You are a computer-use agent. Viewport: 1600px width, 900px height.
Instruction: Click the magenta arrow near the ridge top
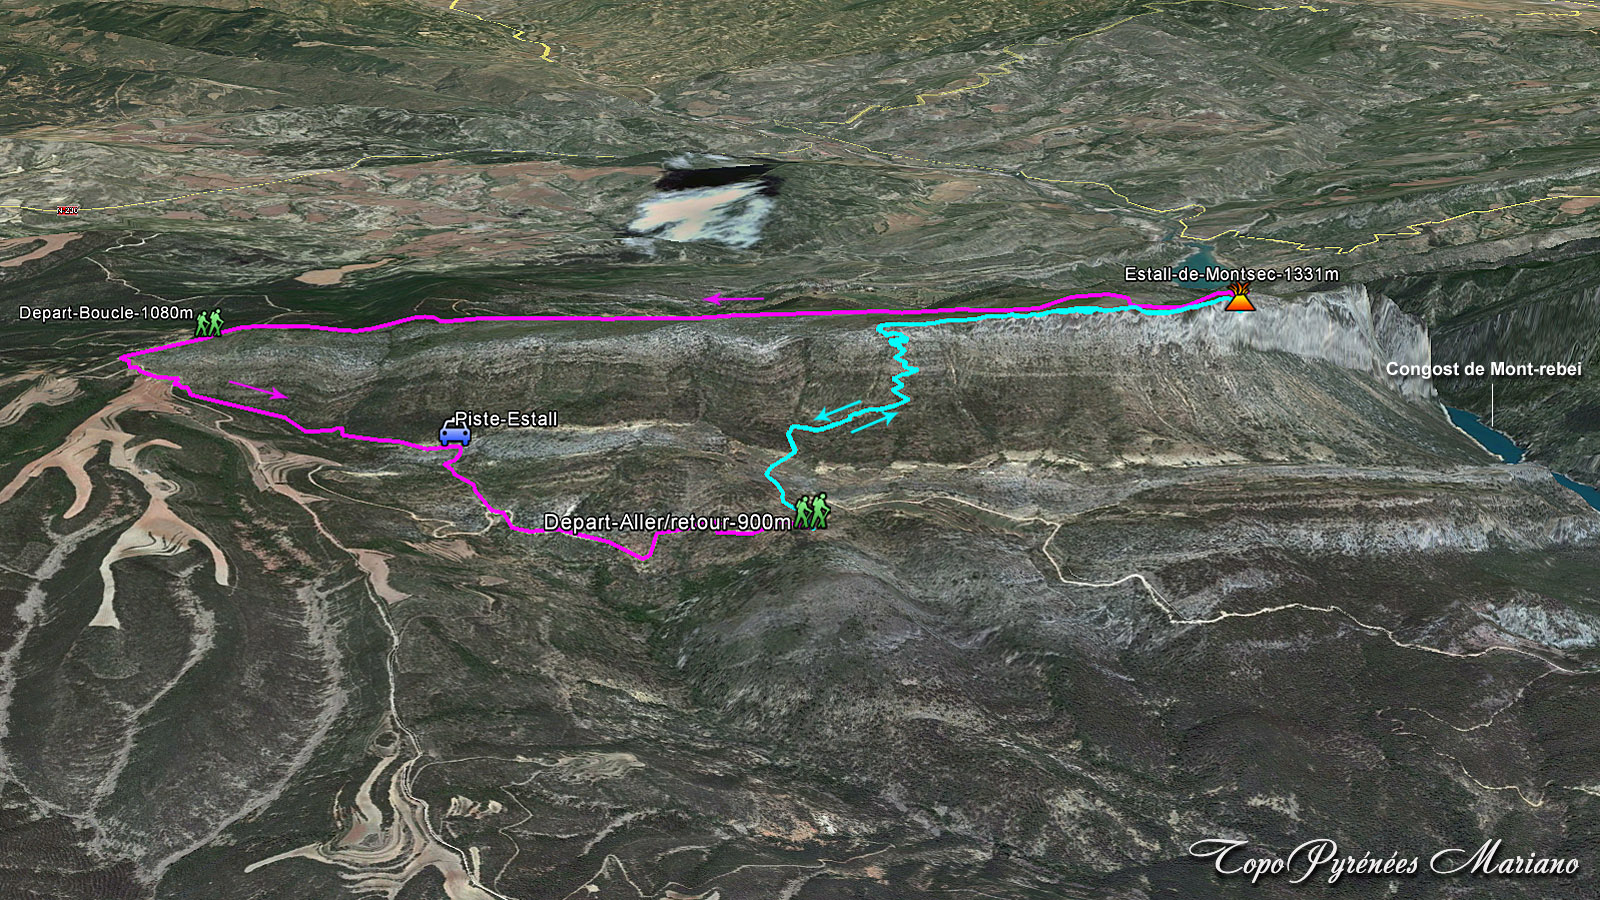(x=735, y=298)
